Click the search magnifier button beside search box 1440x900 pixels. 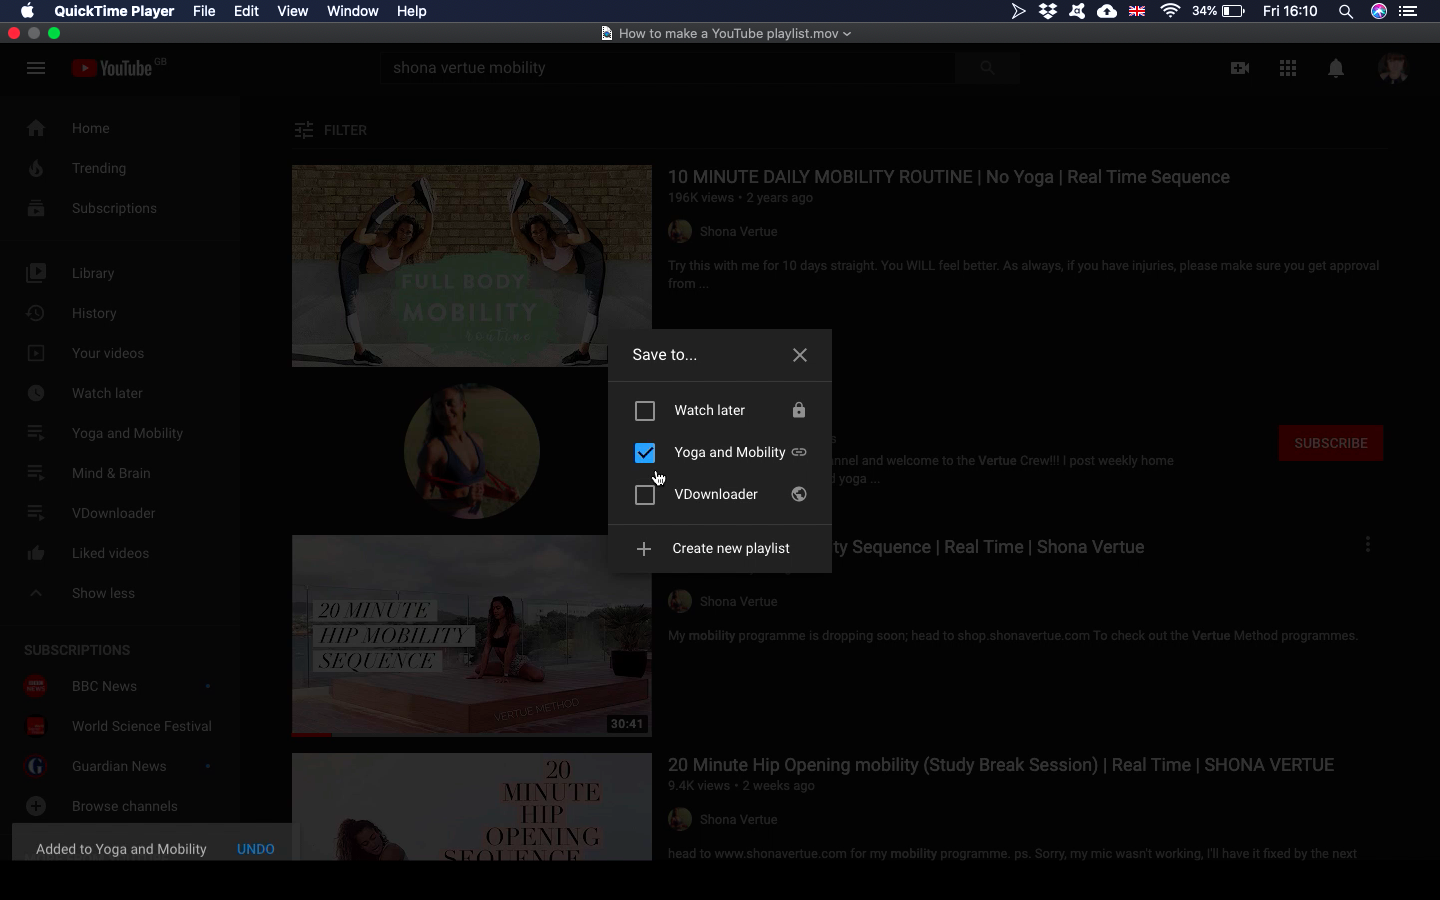tap(987, 68)
